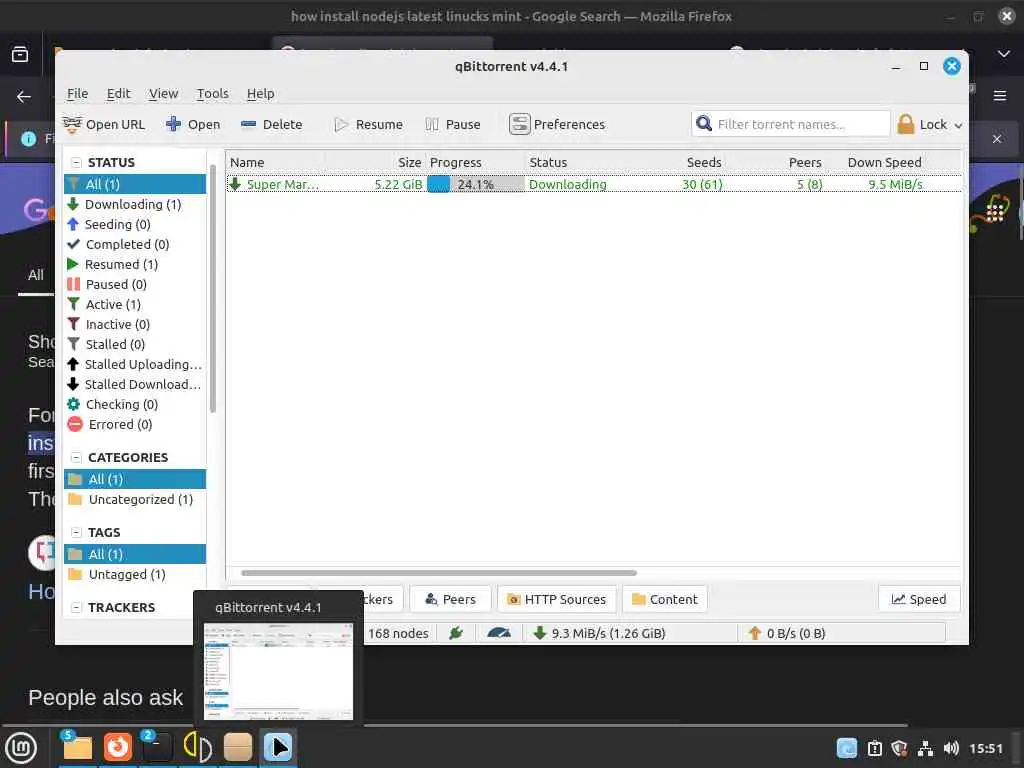Image resolution: width=1024 pixels, height=768 pixels.
Task: Click the green connection status plug icon
Action: coord(456,633)
